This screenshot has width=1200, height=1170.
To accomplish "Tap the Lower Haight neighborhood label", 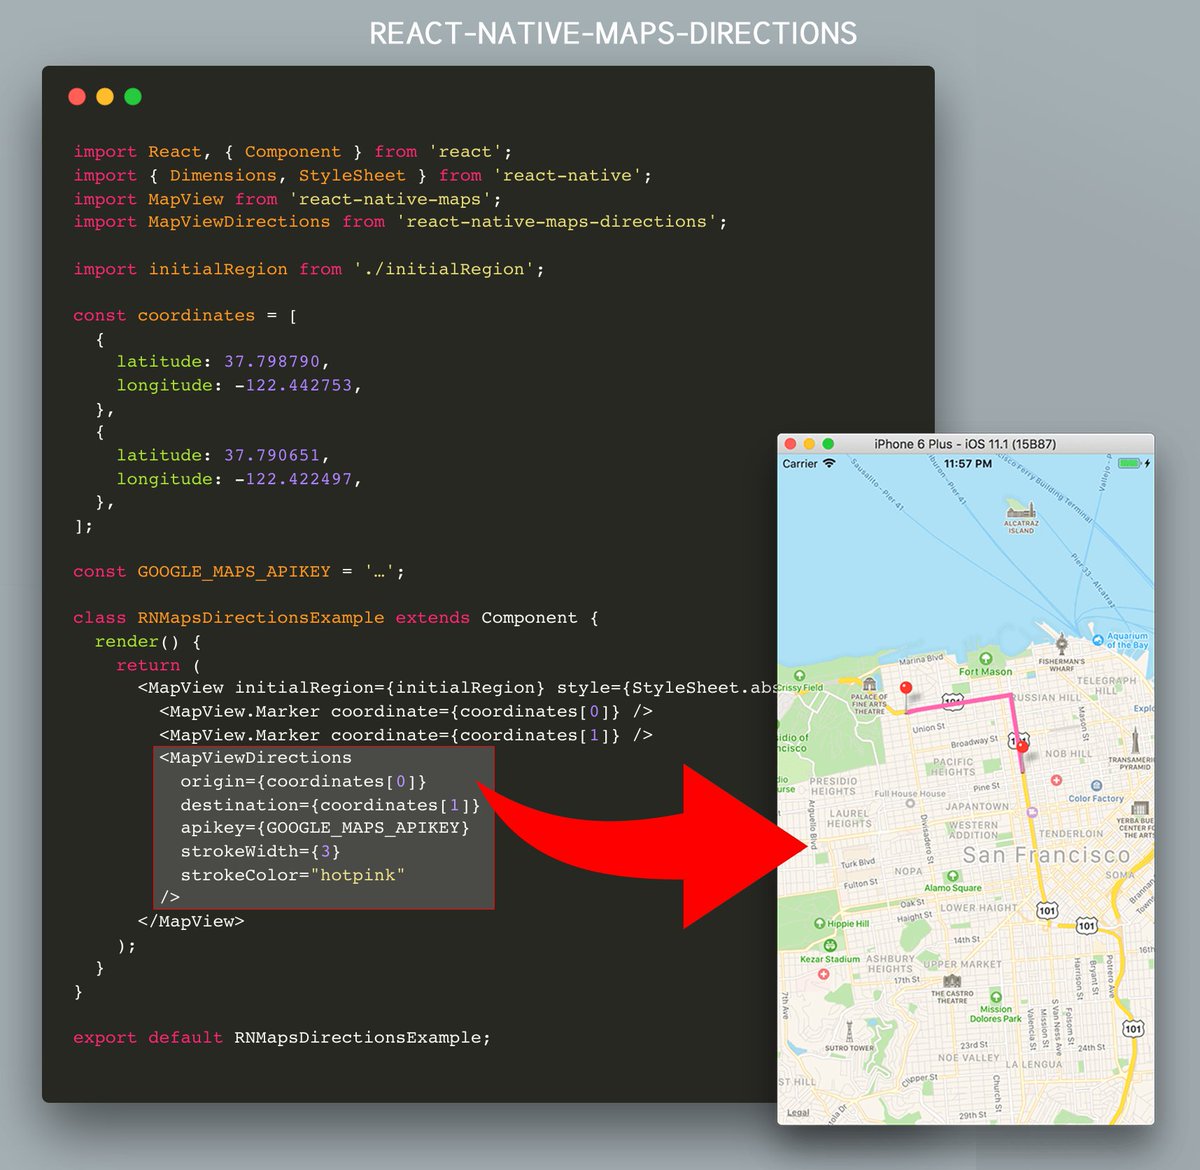I will (x=978, y=908).
